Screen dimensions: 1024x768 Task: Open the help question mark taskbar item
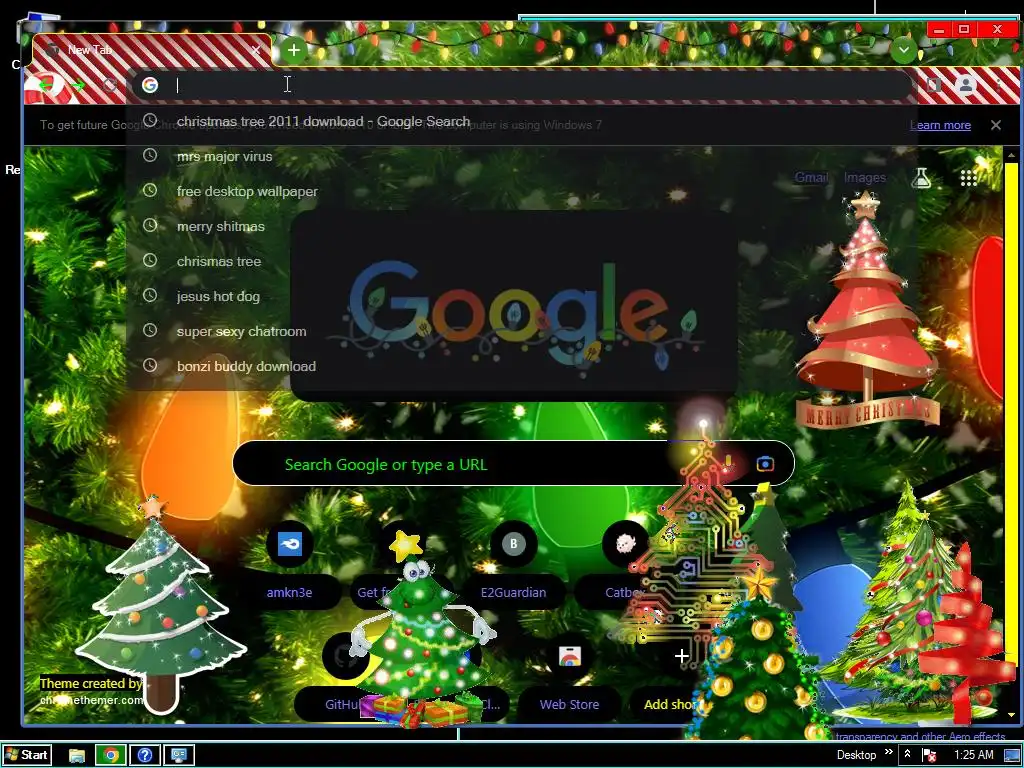point(145,756)
